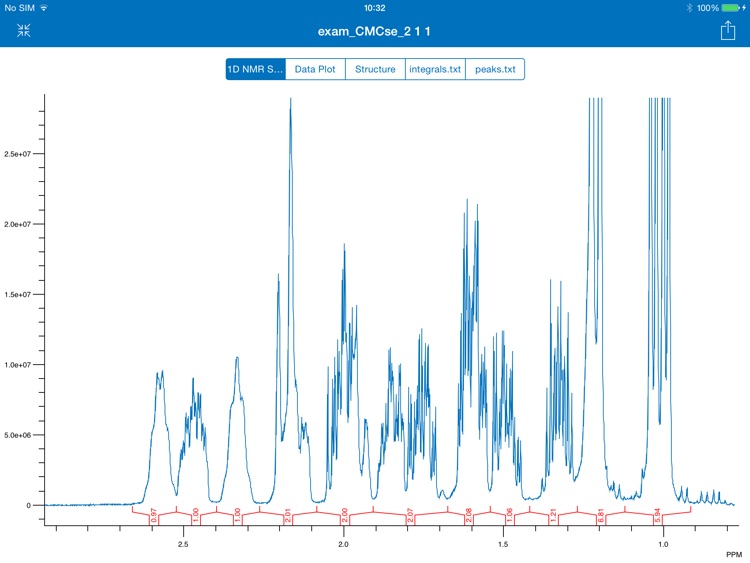This screenshot has width=750, height=563.
Task: Select integral value 2.00
Action: click(x=345, y=515)
